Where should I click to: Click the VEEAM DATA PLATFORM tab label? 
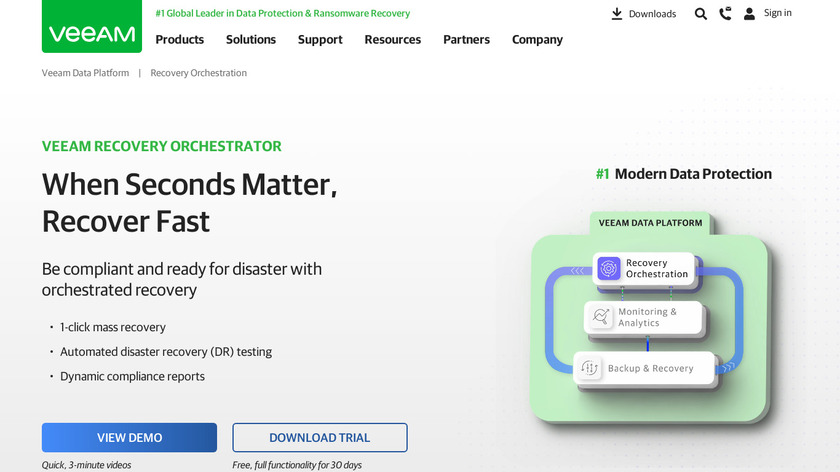coord(650,223)
